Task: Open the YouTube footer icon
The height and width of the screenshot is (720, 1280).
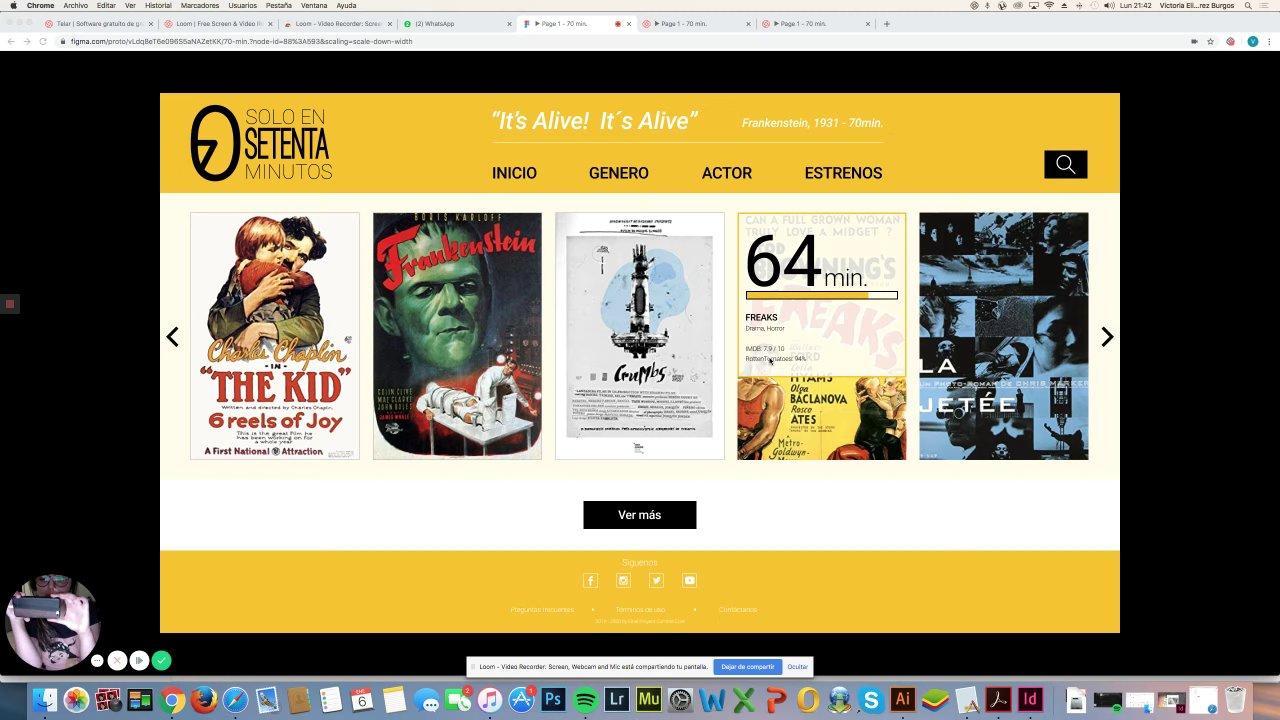Action: (689, 581)
